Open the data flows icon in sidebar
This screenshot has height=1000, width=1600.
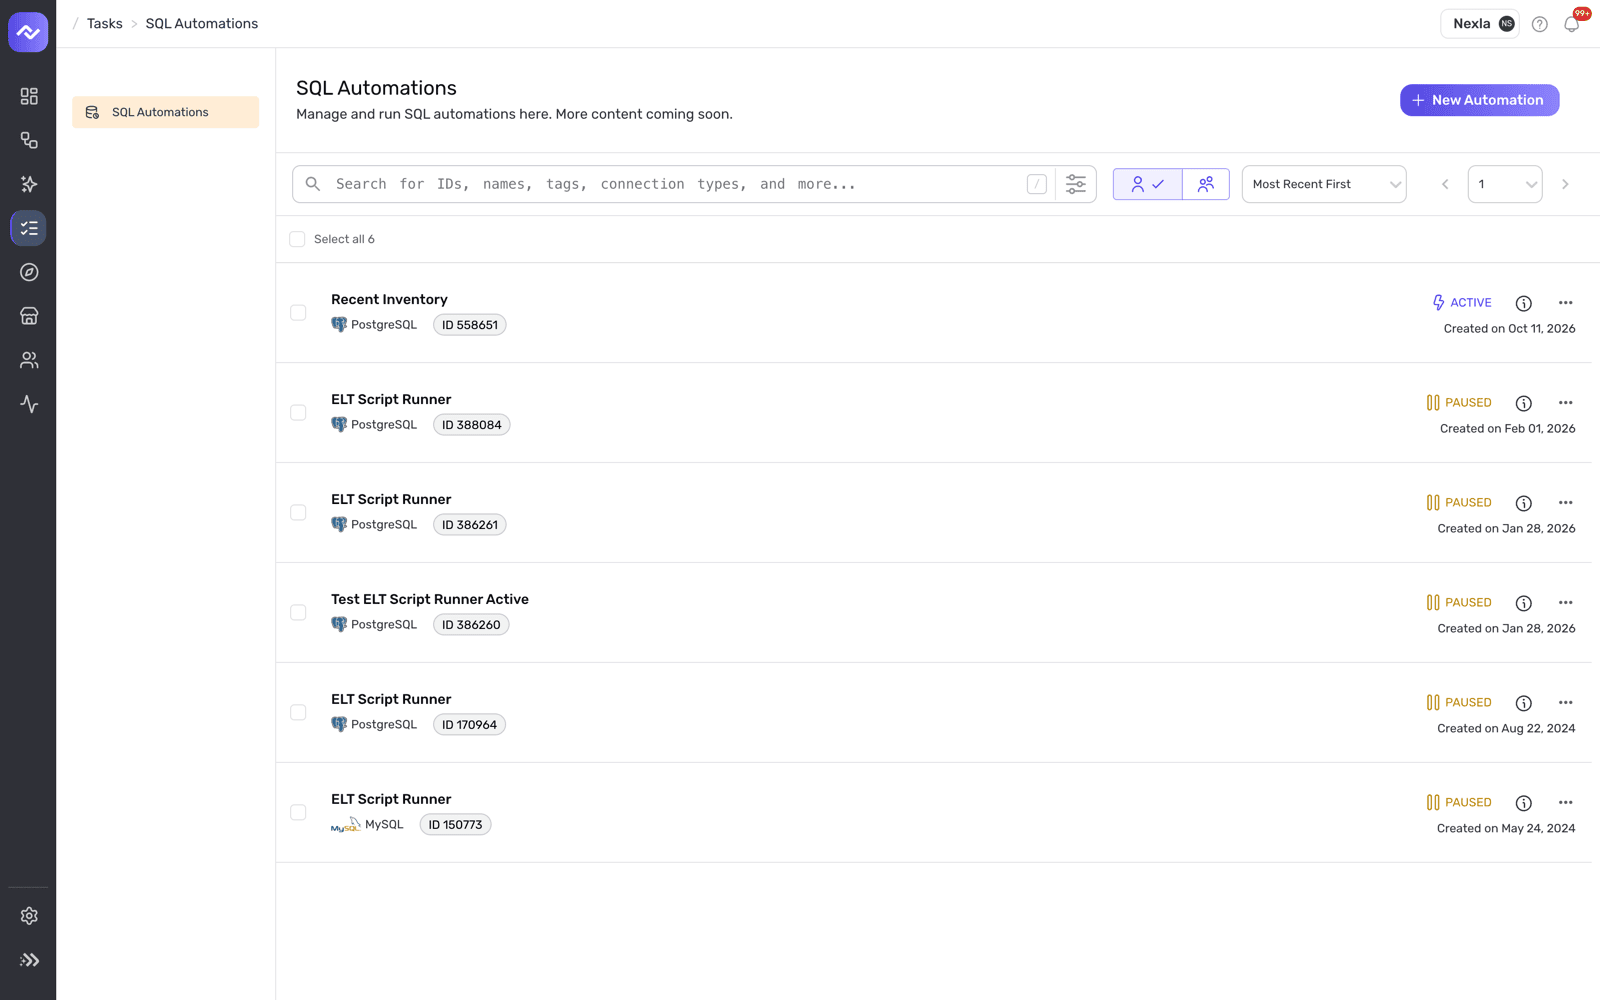point(29,140)
